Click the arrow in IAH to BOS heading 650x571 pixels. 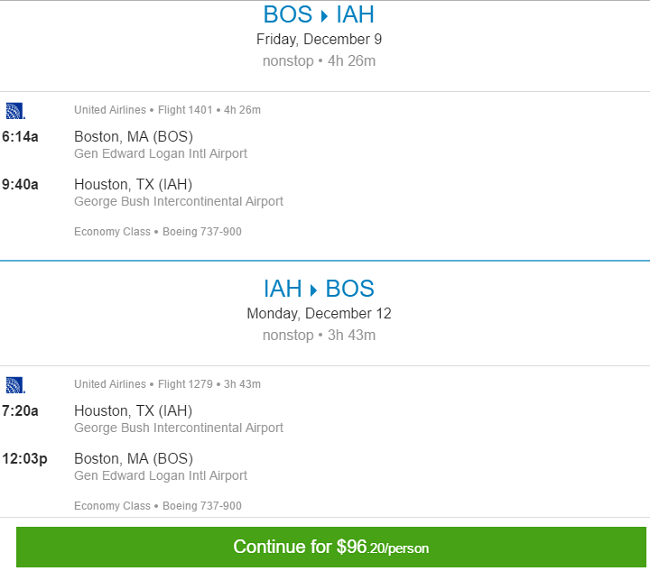[x=314, y=290]
